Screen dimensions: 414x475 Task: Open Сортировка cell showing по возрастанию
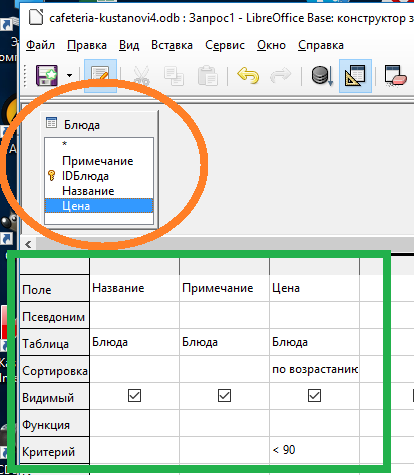(x=314, y=369)
